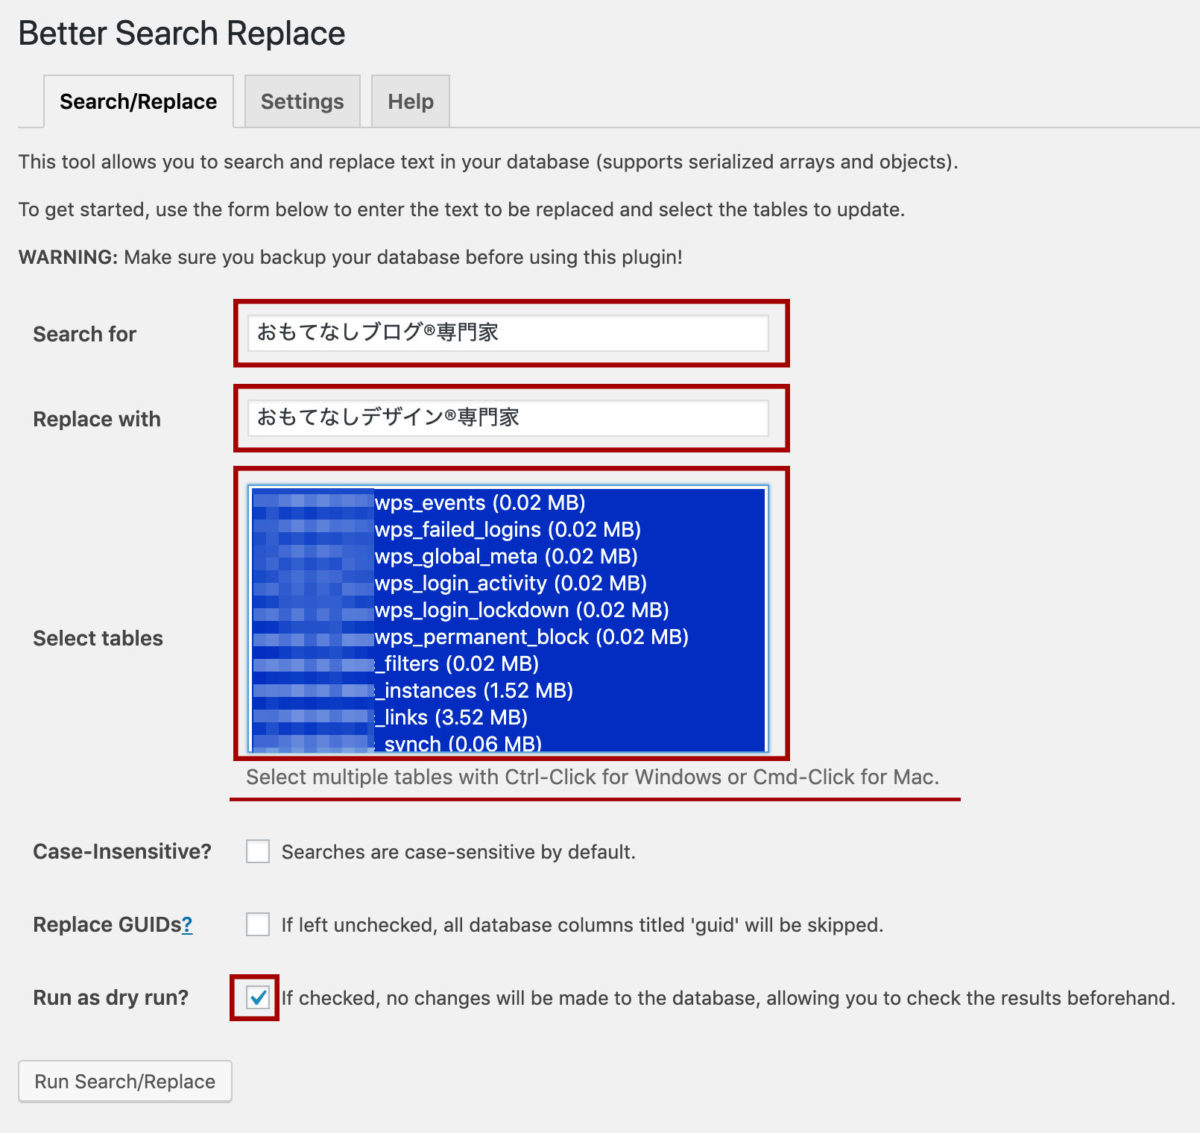The image size is (1200, 1133).
Task: Select wps_failed_logins table entry
Action: [x=507, y=530]
